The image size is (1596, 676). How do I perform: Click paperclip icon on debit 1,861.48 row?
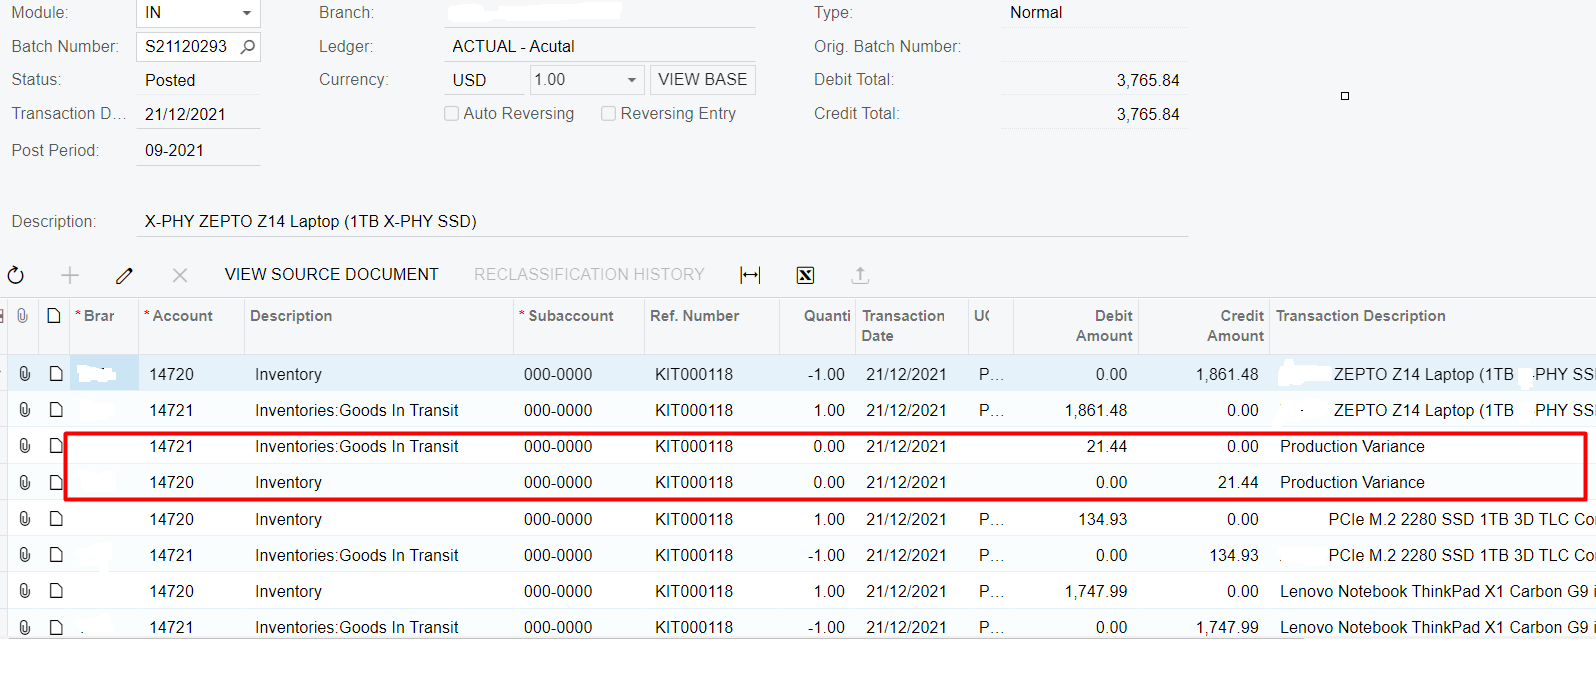25,410
